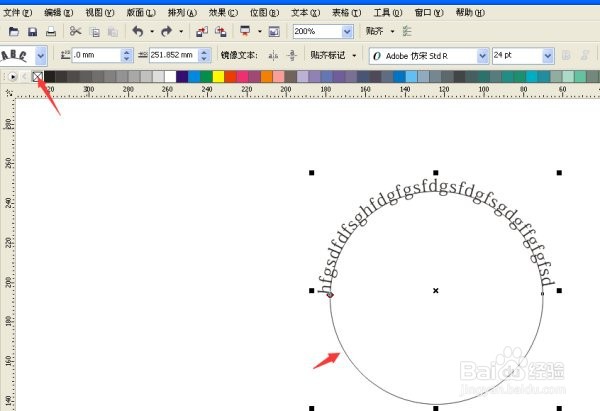The width and height of the screenshot is (600, 411).
Task: Click the Welcome screen icon
Action: [x=274, y=31]
